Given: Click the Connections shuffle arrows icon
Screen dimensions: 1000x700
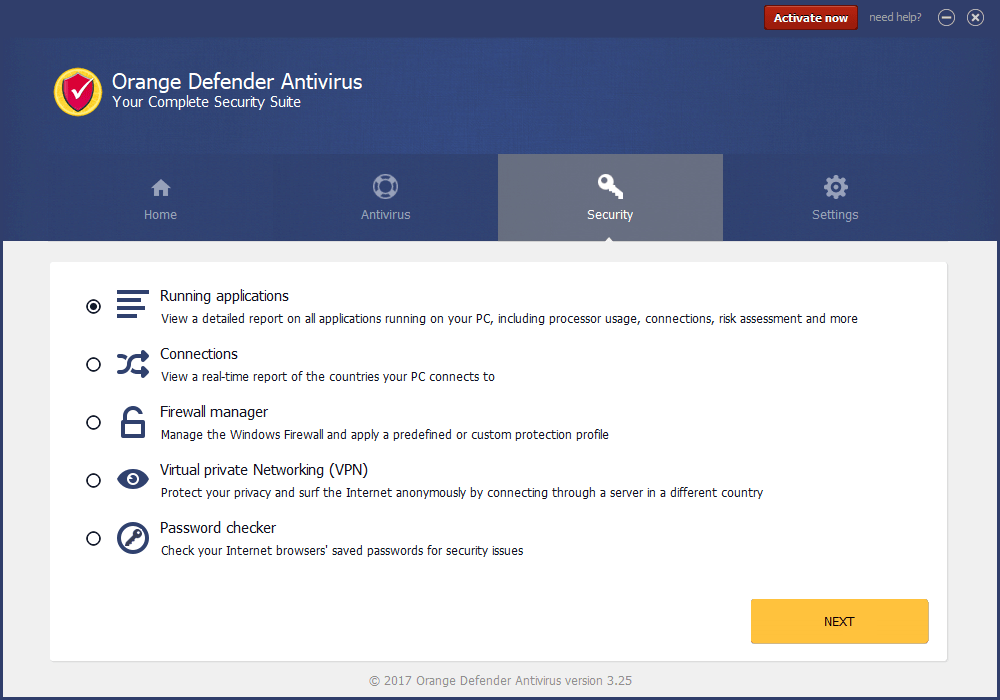Looking at the screenshot, I should [x=132, y=364].
